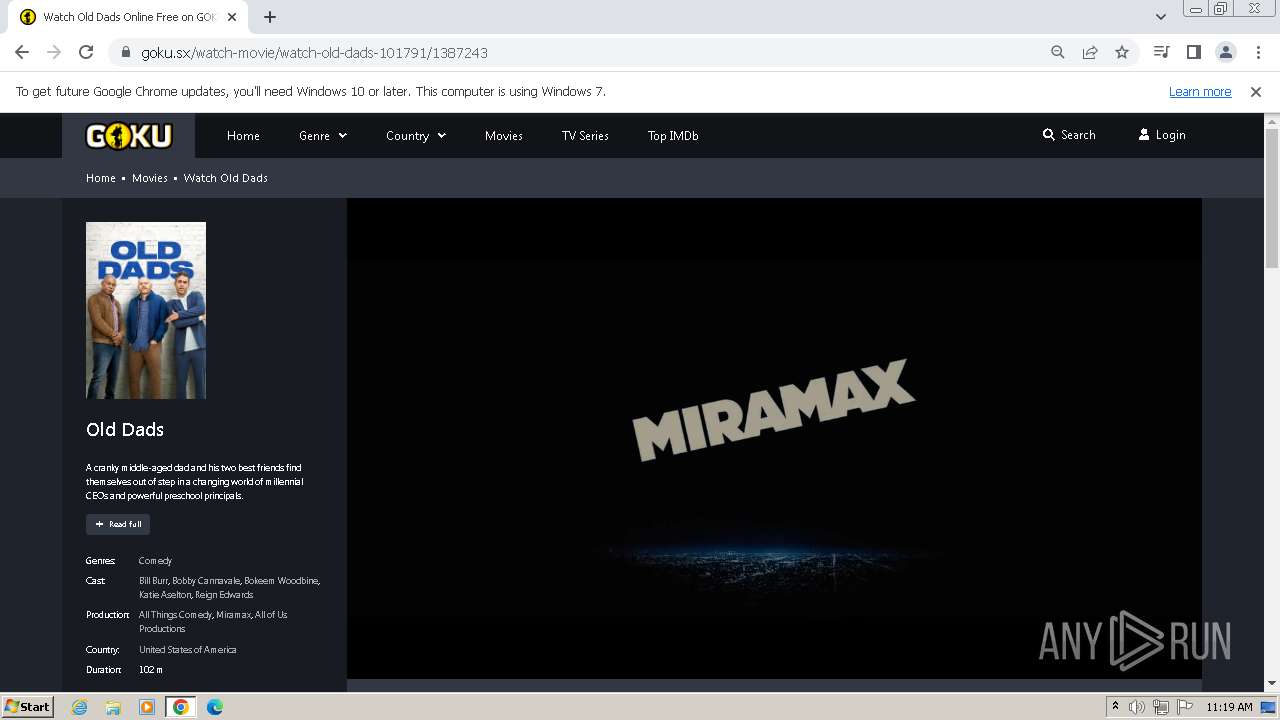Viewport: 1280px width, 720px height.
Task: Click the GOKU site logo
Action: (x=128, y=135)
